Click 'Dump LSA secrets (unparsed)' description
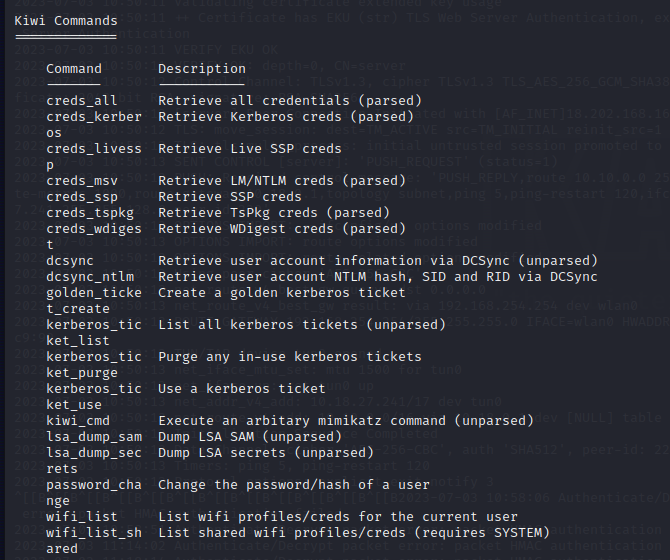 (x=266, y=453)
